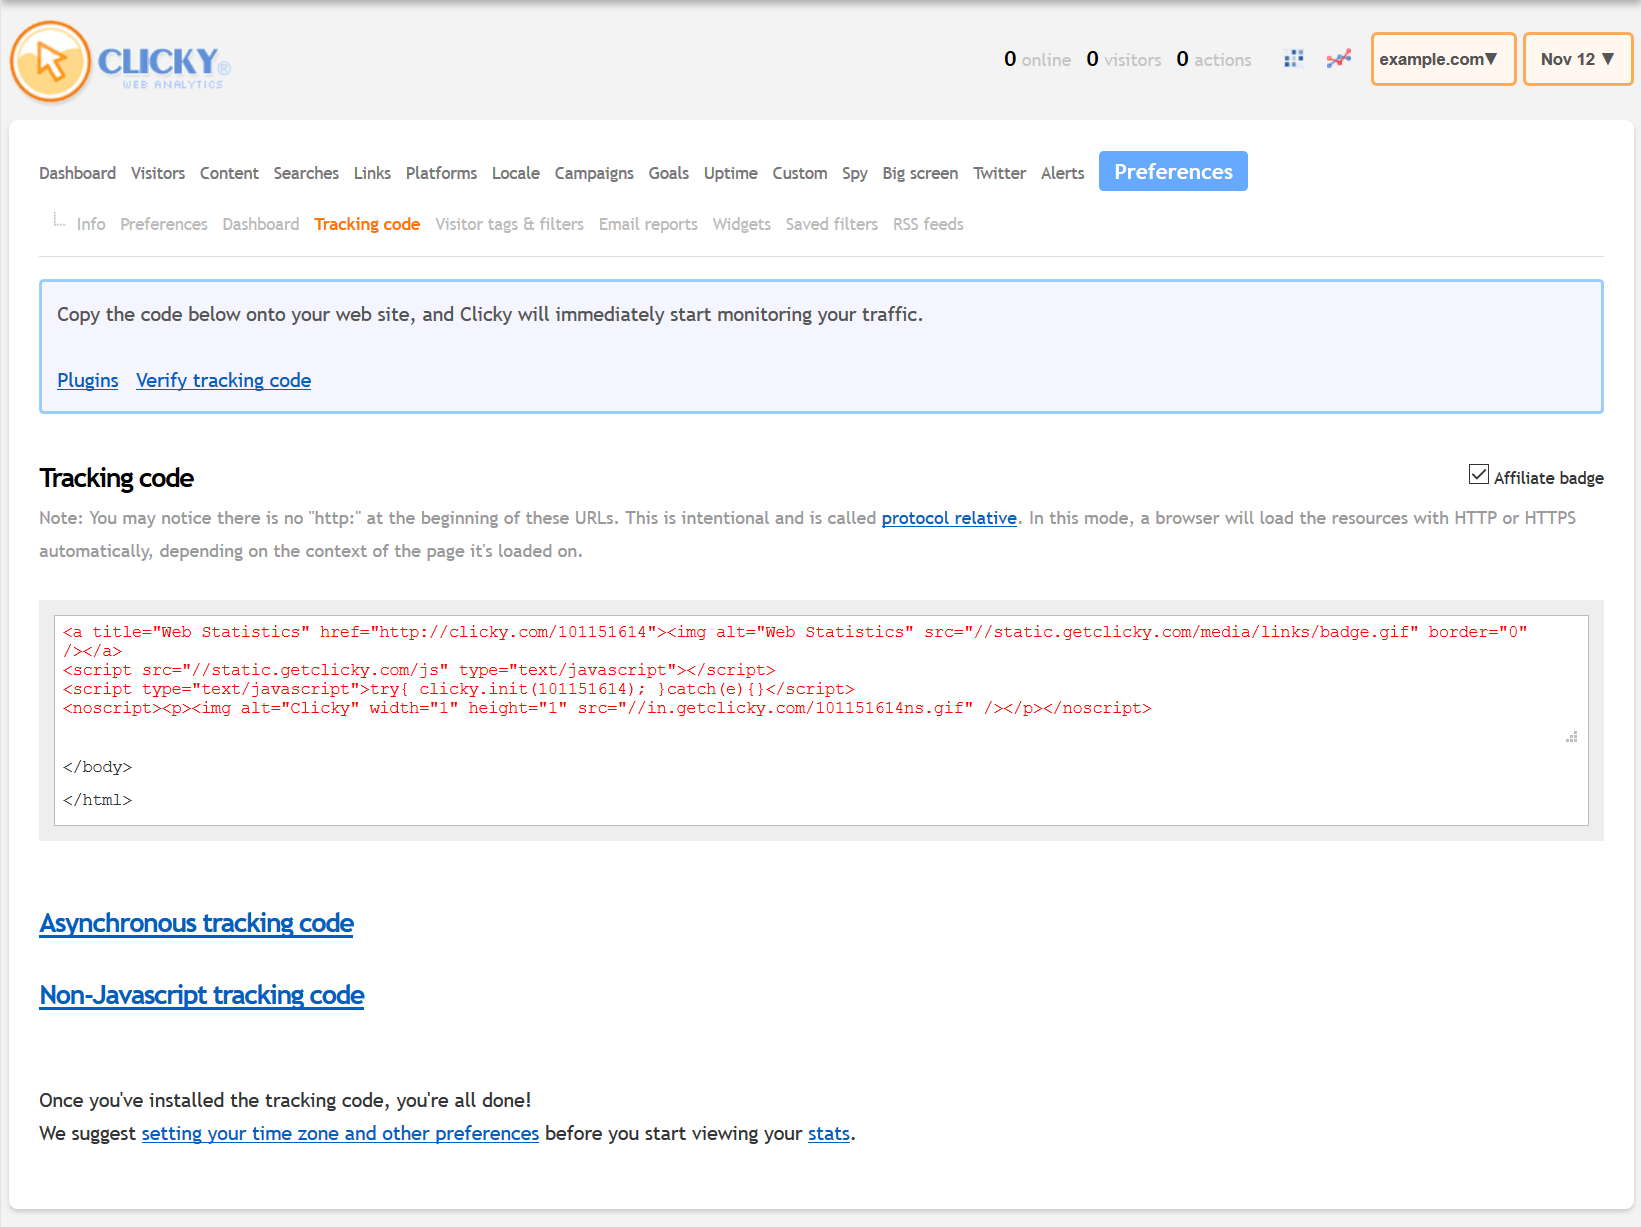Open the Plugins link
The width and height of the screenshot is (1641, 1227).
[x=87, y=380]
